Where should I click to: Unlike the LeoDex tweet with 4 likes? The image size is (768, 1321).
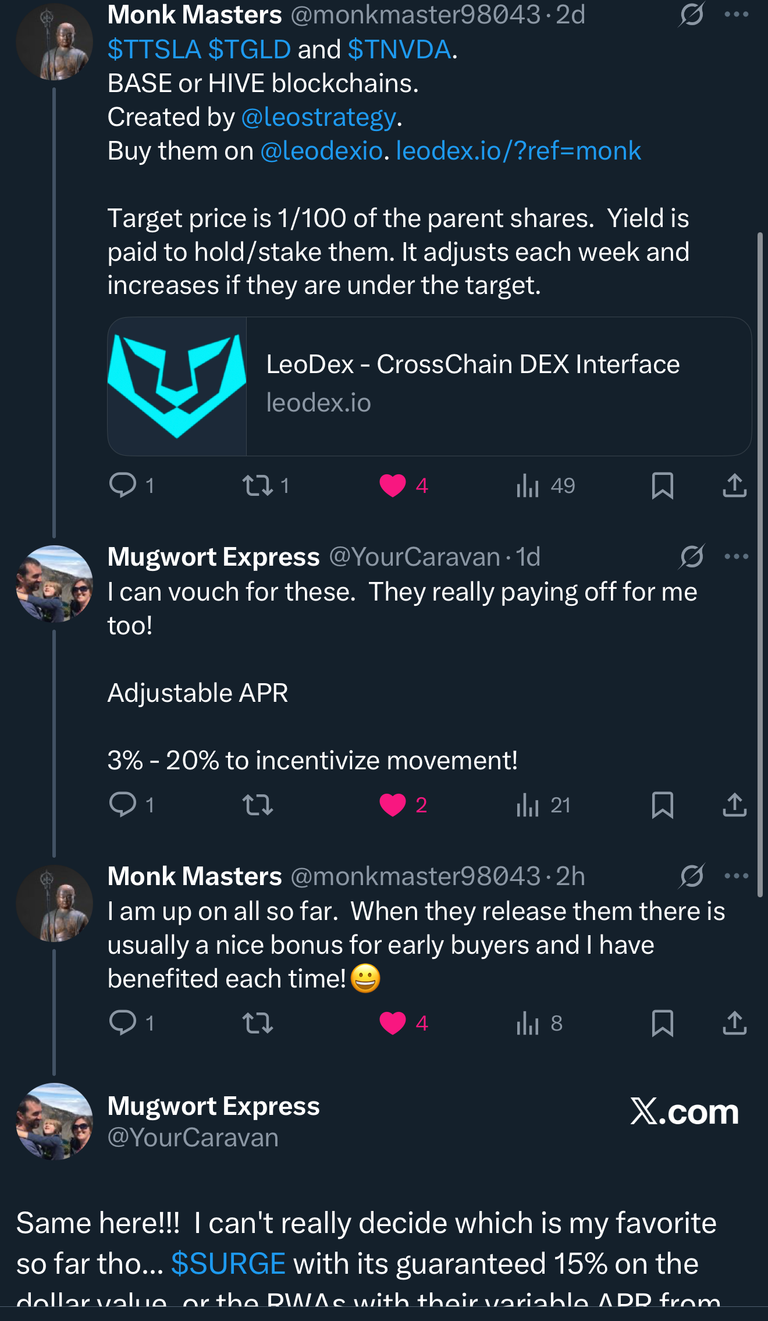point(393,486)
